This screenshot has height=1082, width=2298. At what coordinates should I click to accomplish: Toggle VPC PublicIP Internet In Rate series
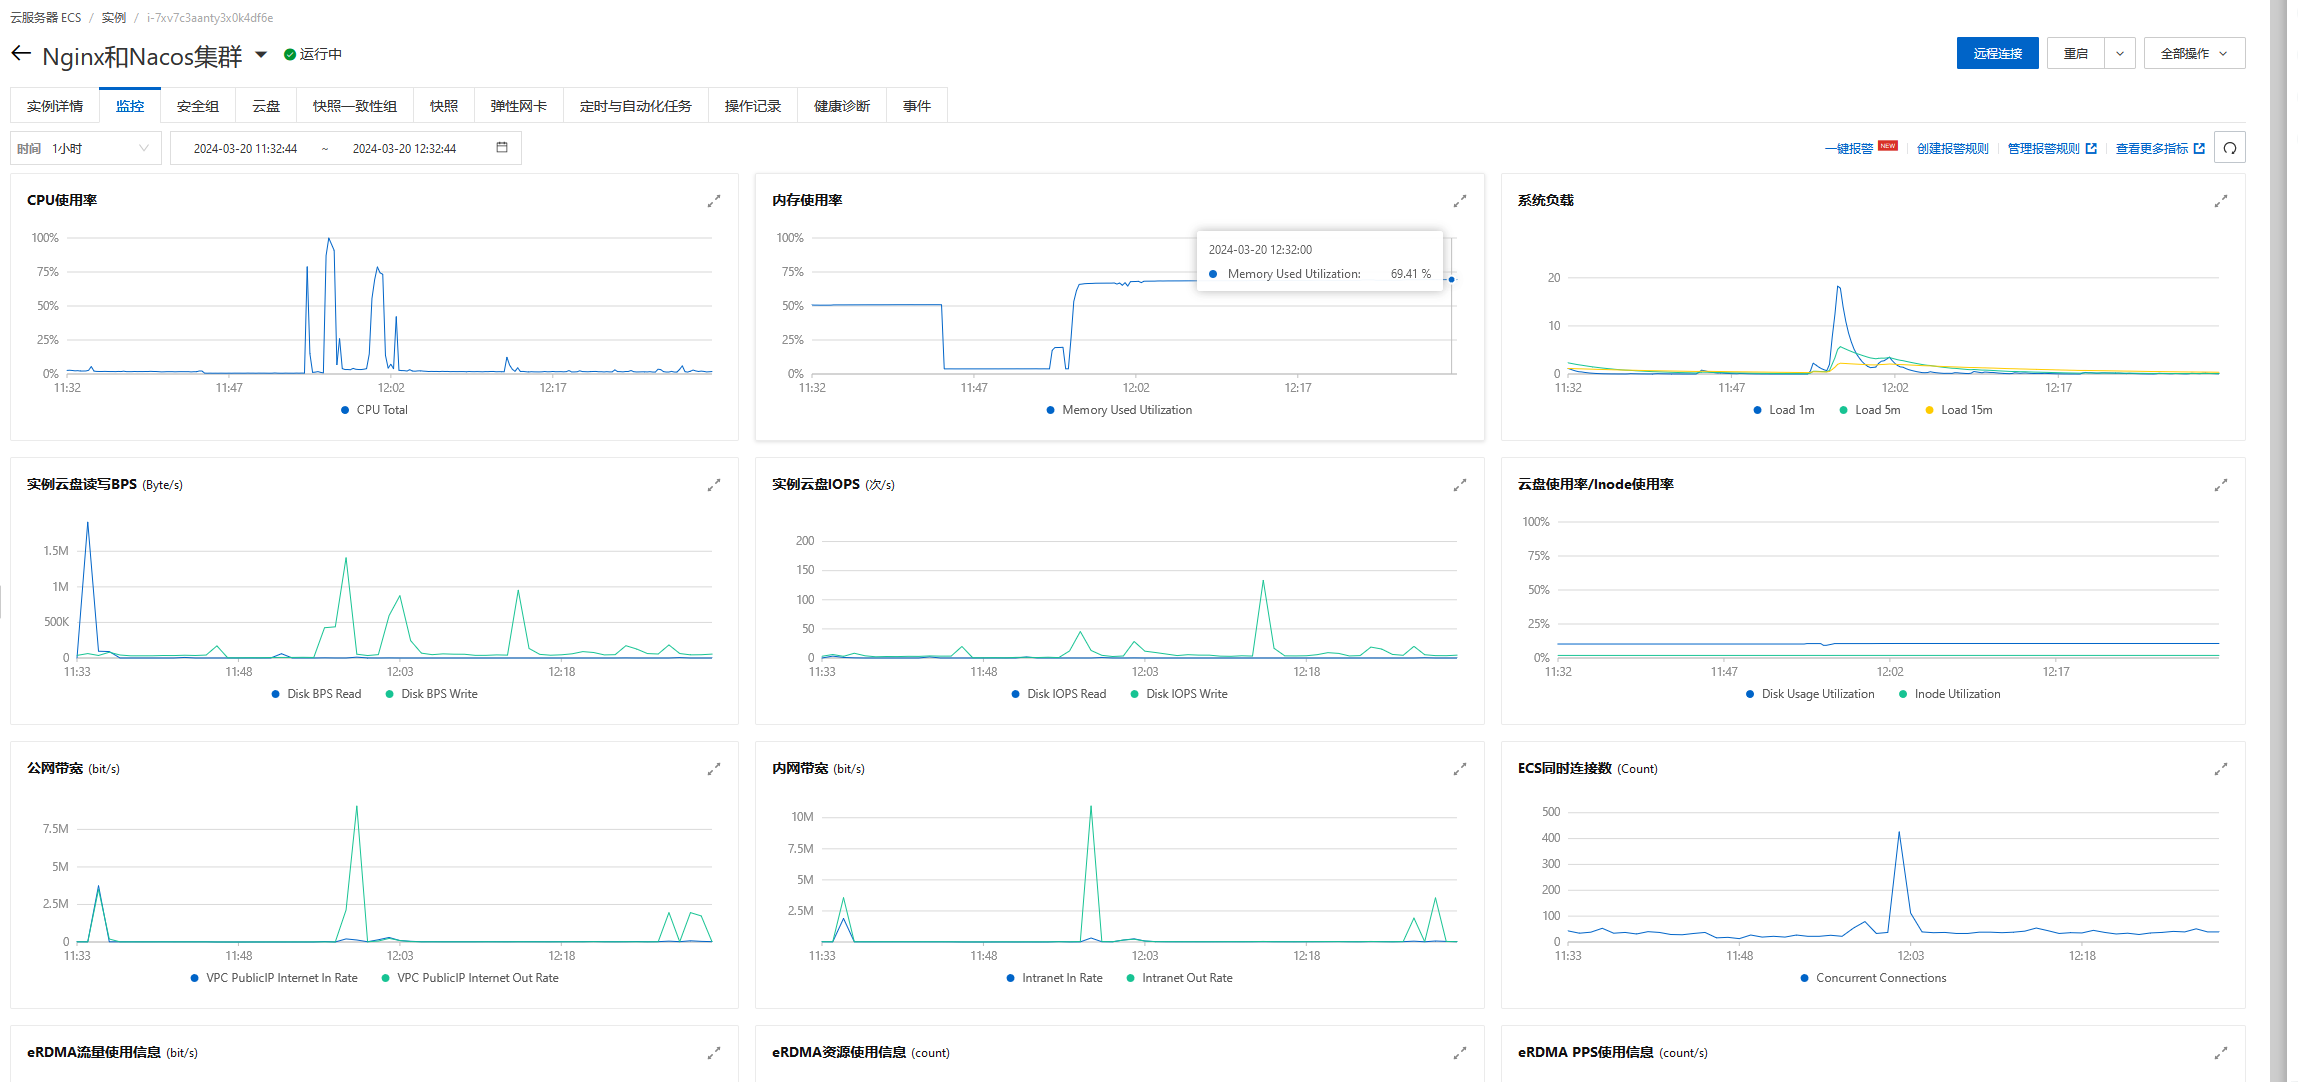tap(273, 978)
